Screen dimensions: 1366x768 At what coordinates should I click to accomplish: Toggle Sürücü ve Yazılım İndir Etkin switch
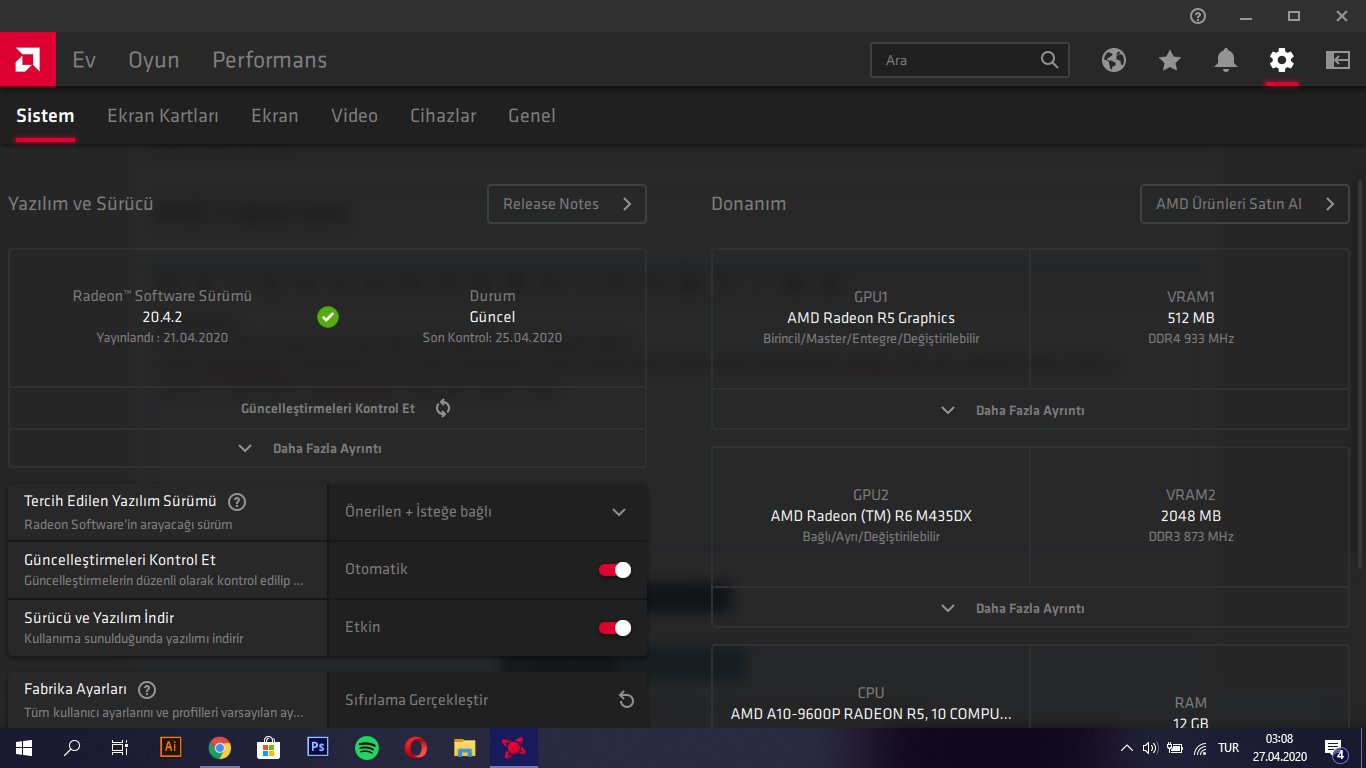coord(615,628)
